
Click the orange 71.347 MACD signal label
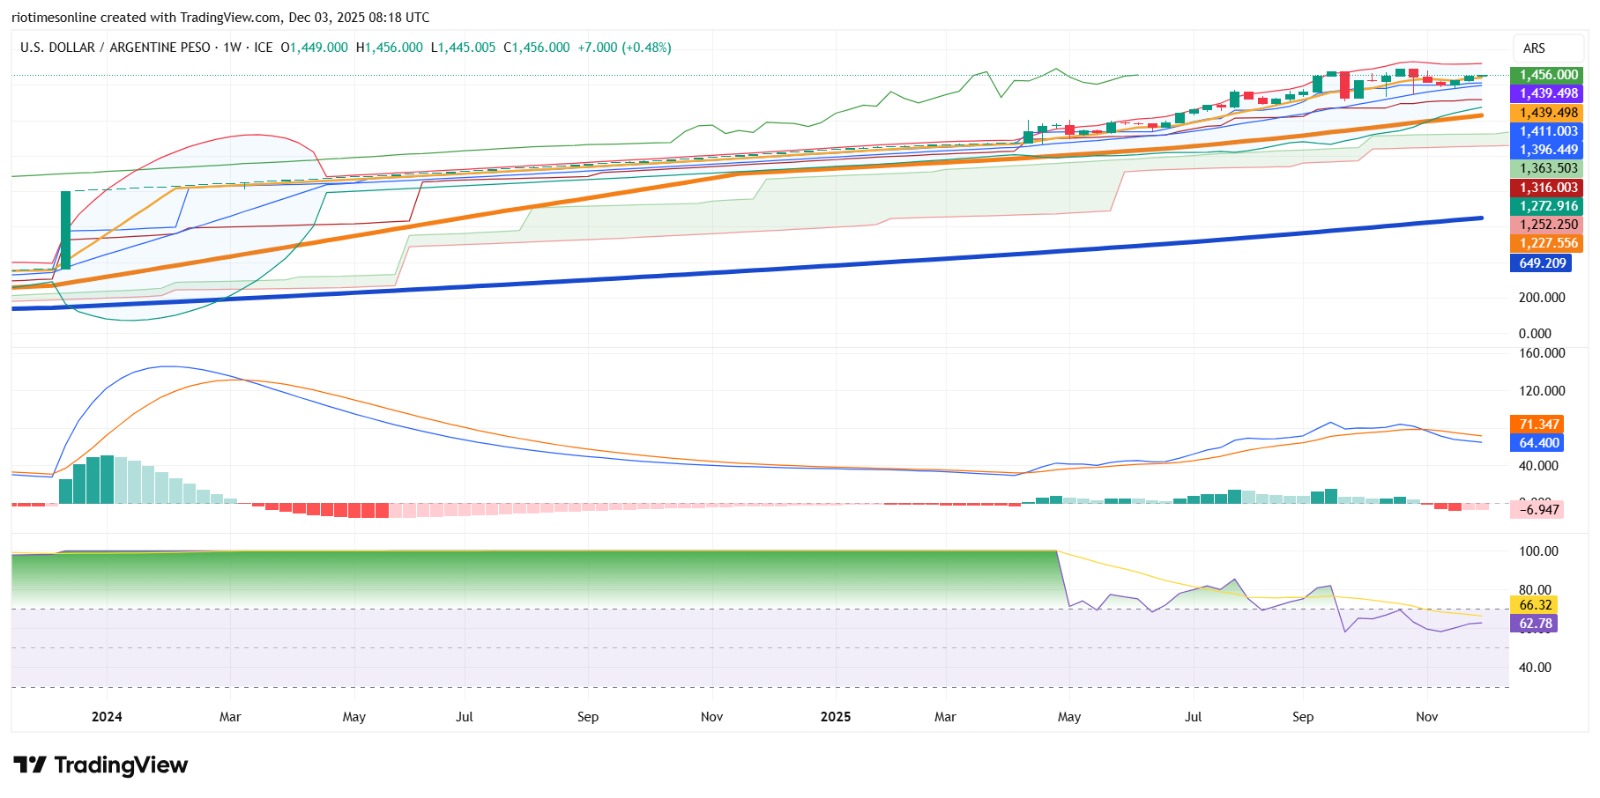point(1538,424)
